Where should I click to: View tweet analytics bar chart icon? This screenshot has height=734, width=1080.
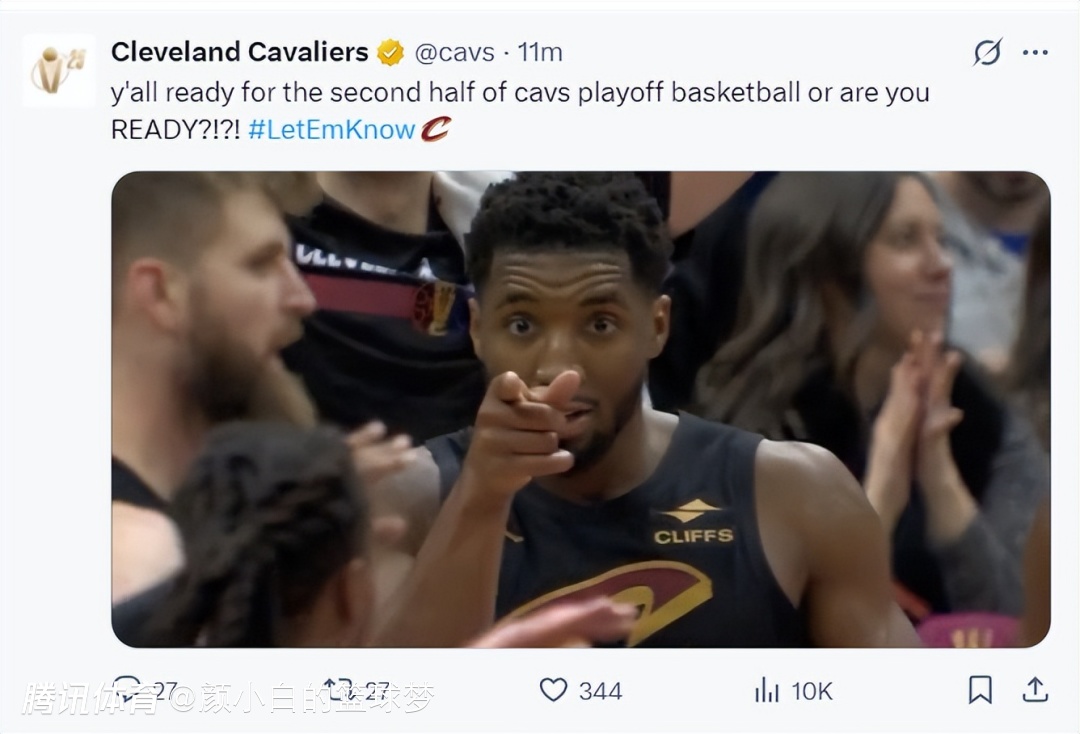tap(767, 690)
